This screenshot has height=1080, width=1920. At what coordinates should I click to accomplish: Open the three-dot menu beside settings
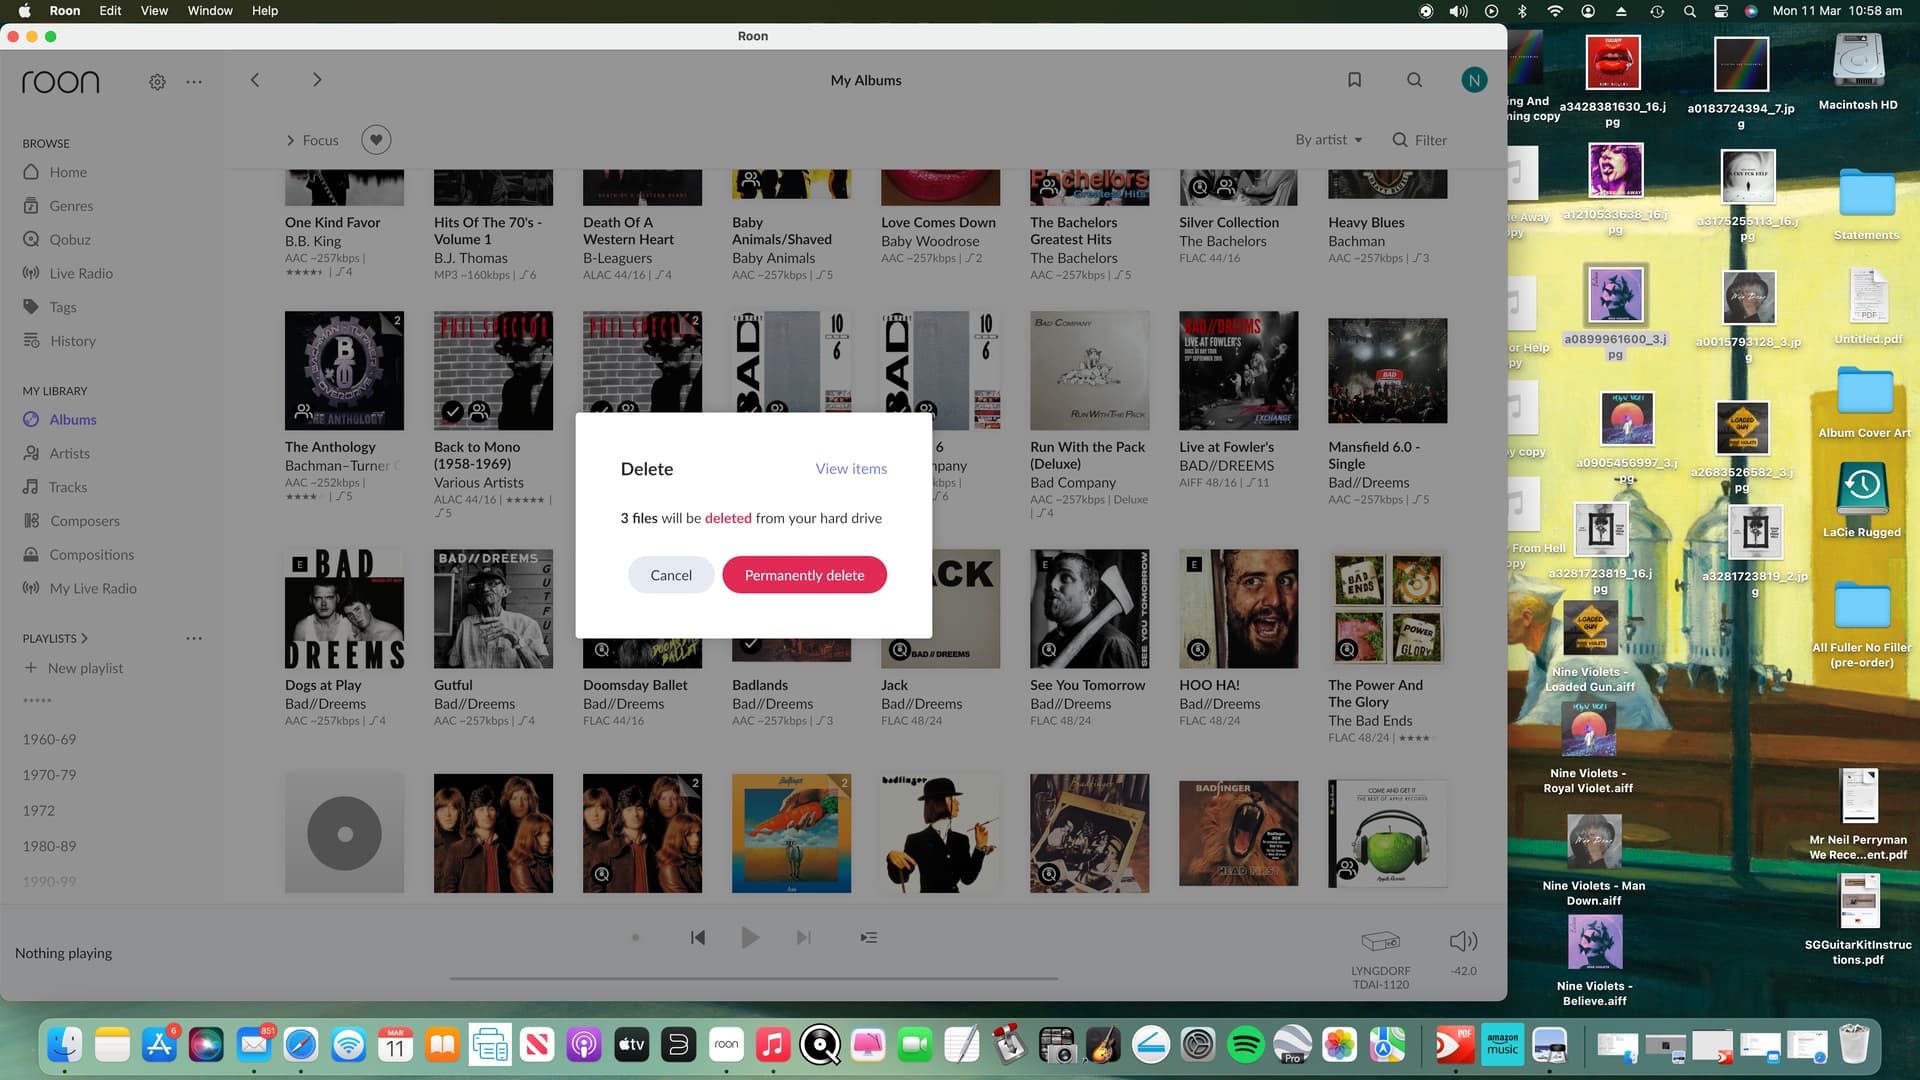(194, 82)
